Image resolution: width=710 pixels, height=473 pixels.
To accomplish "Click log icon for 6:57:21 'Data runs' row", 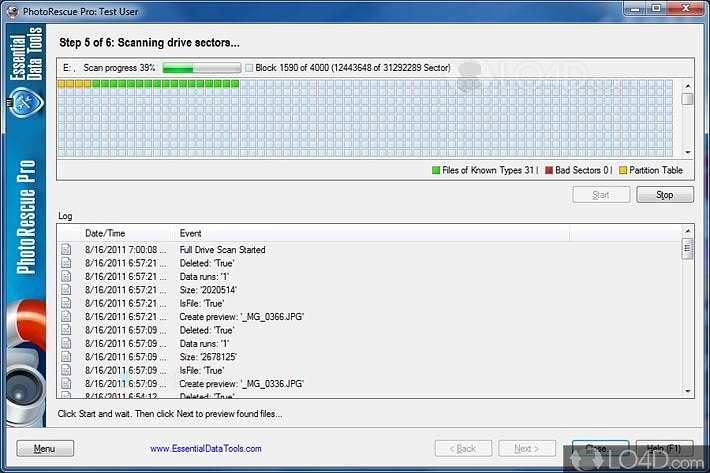I will (66, 276).
